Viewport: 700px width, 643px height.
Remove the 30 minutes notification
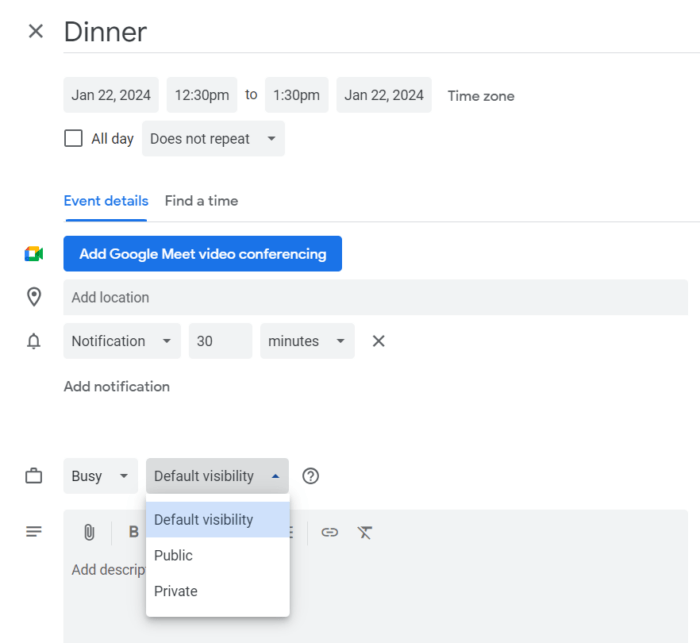click(379, 341)
